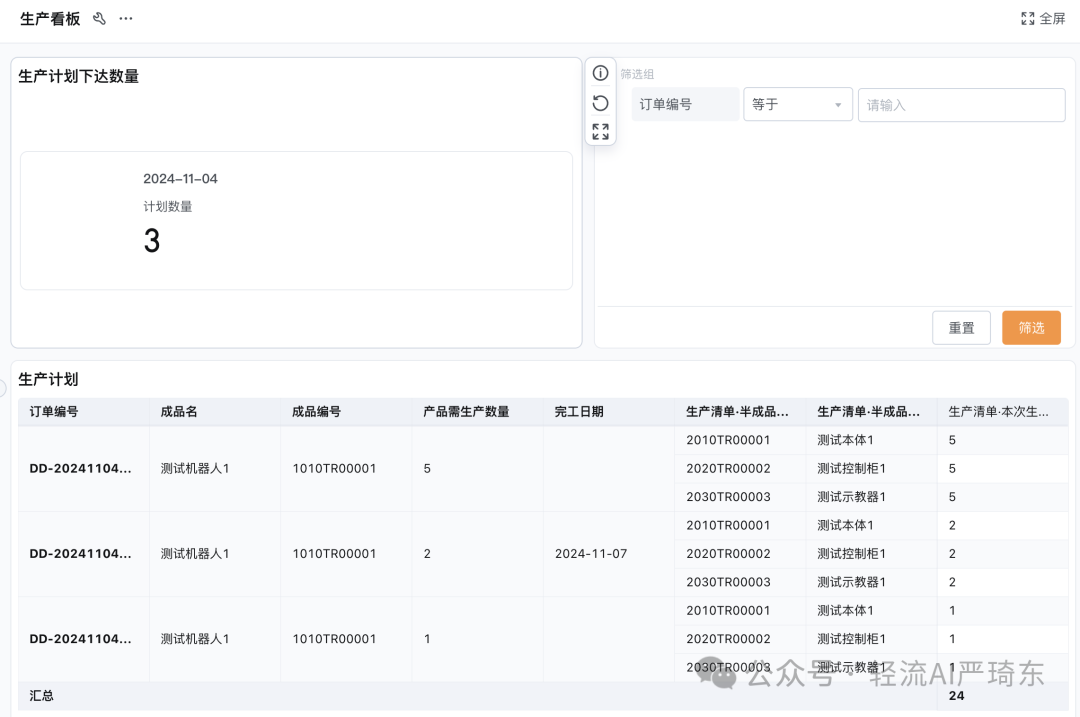Screen dimensions: 1080x717
Task: Click the 生产计划下达数量 panel title
Action: (79, 76)
